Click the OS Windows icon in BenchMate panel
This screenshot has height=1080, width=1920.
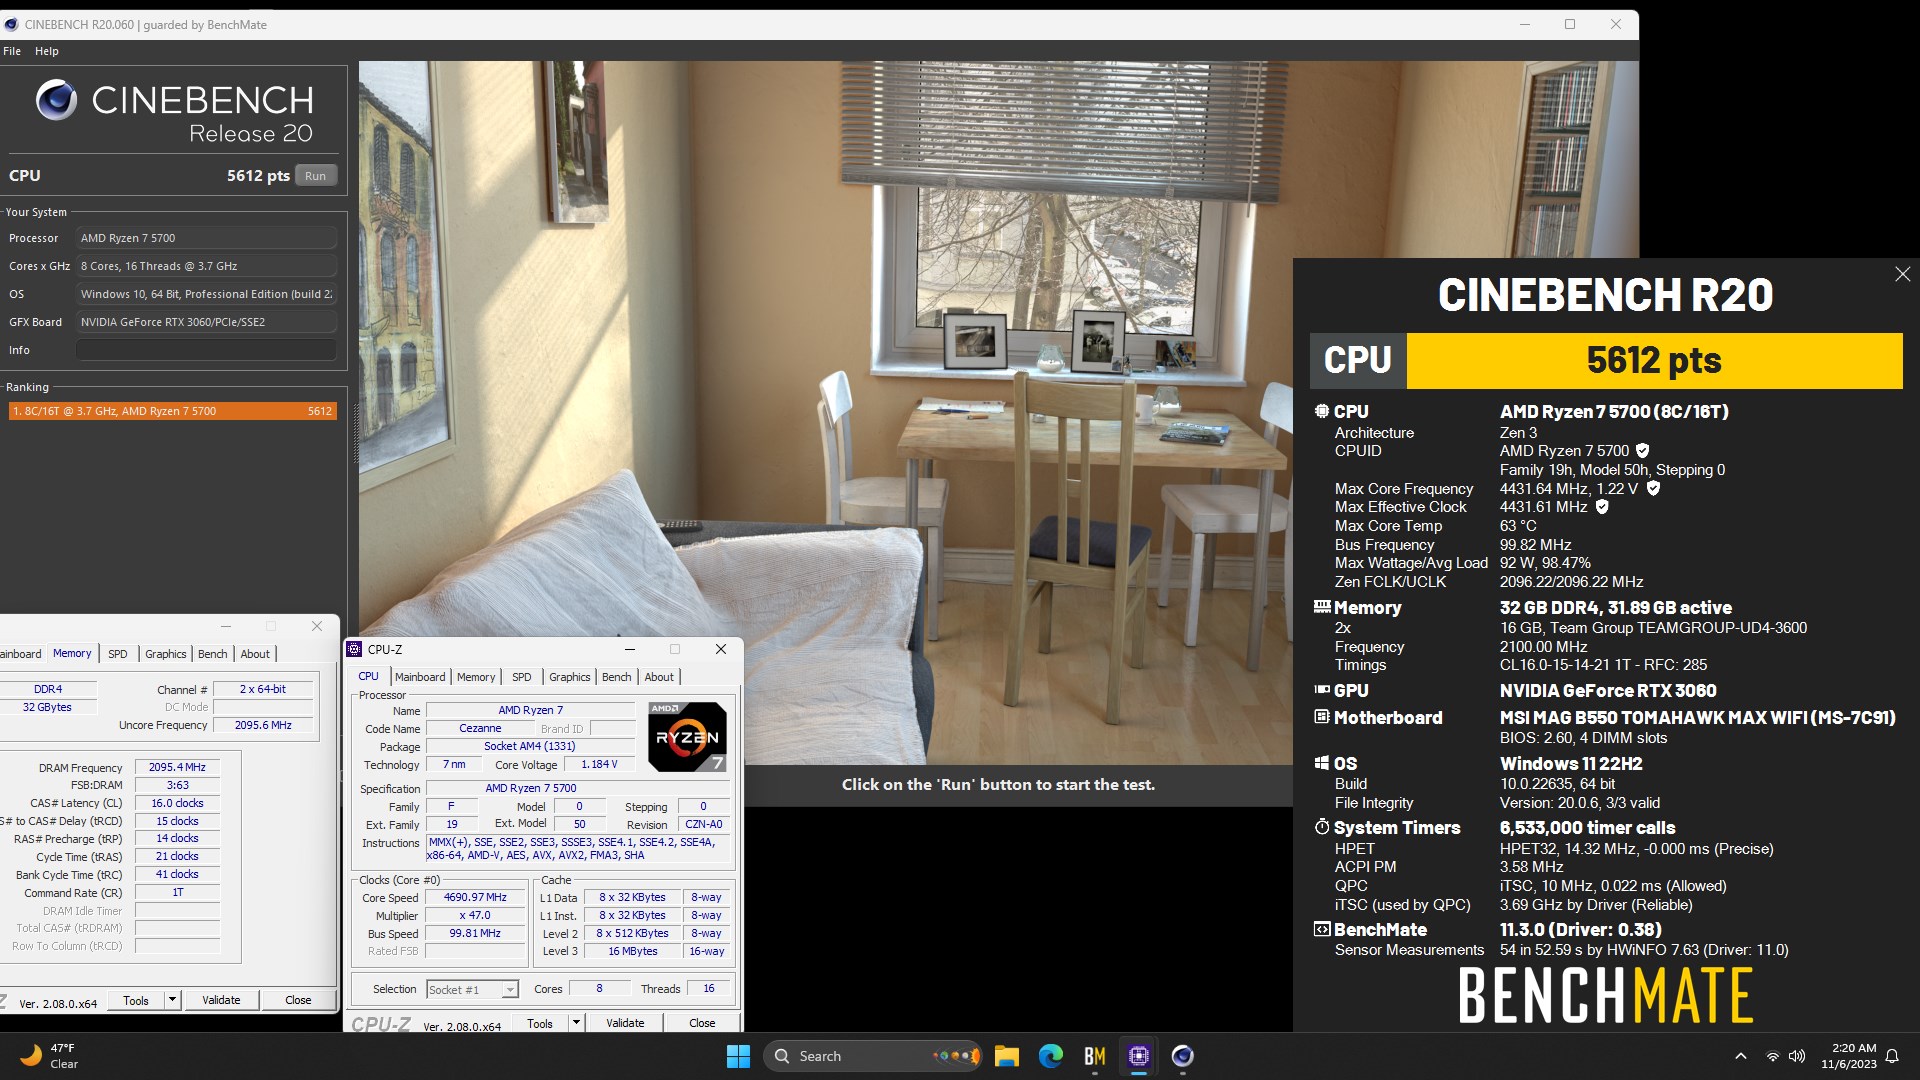[1321, 763]
